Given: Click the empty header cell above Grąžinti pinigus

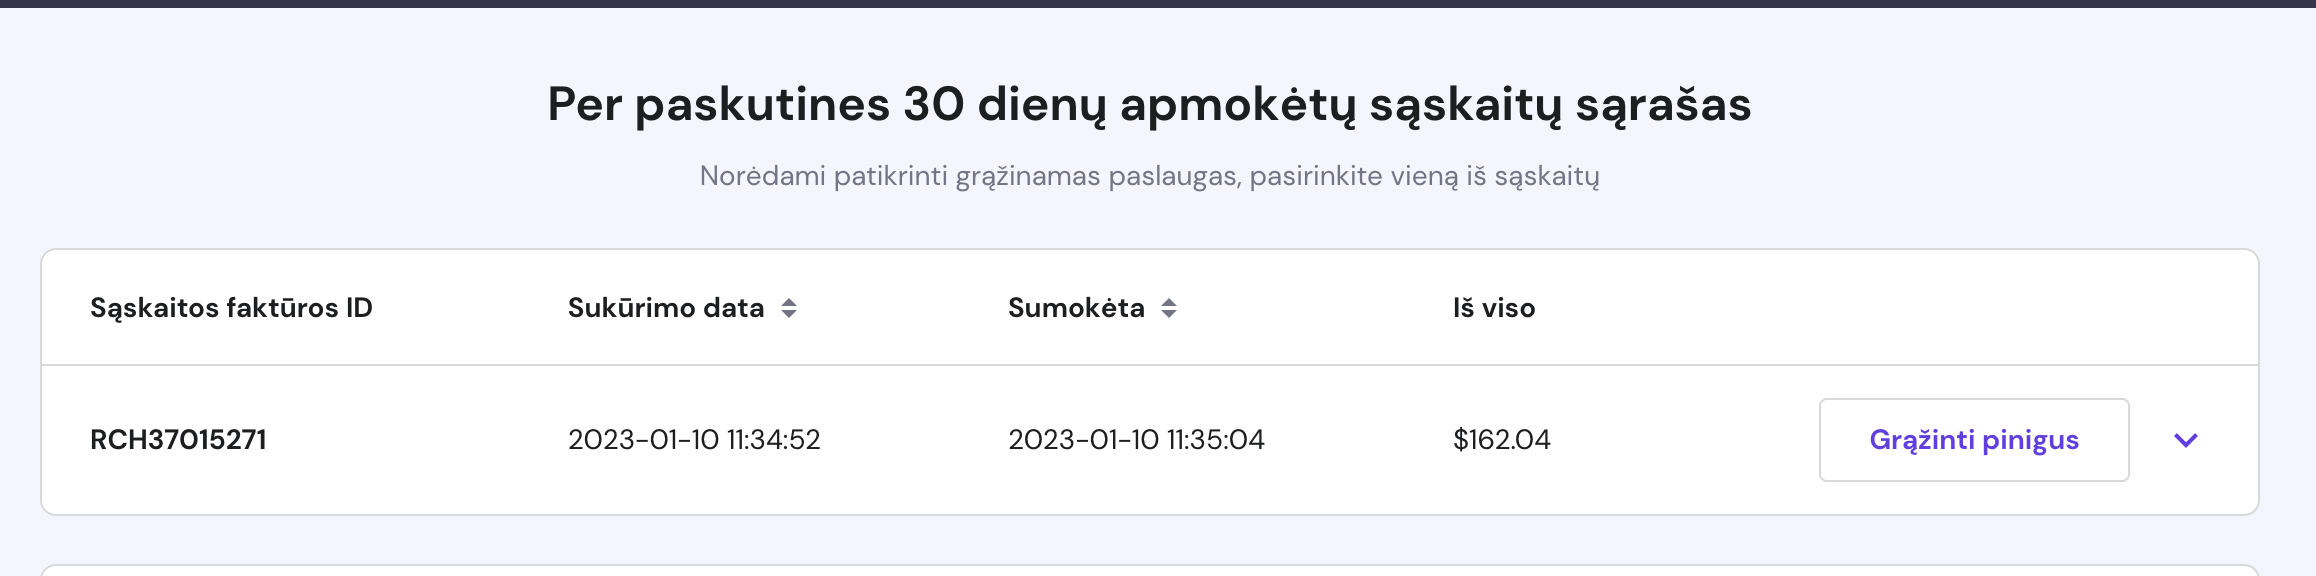Looking at the screenshot, I should click(x=1974, y=308).
